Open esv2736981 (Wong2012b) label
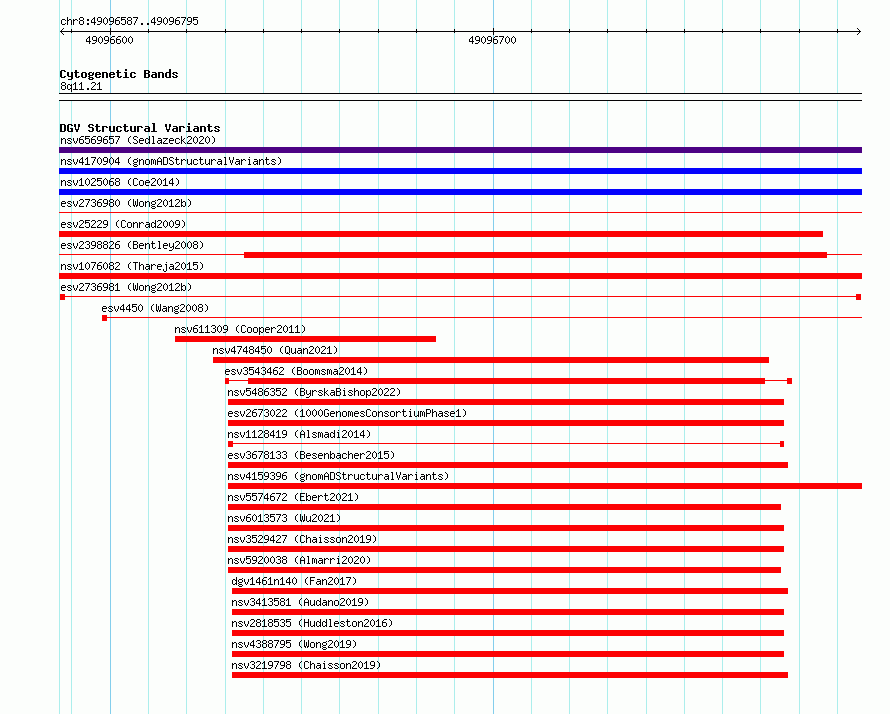The image size is (890, 714). pyautogui.click(x=126, y=287)
